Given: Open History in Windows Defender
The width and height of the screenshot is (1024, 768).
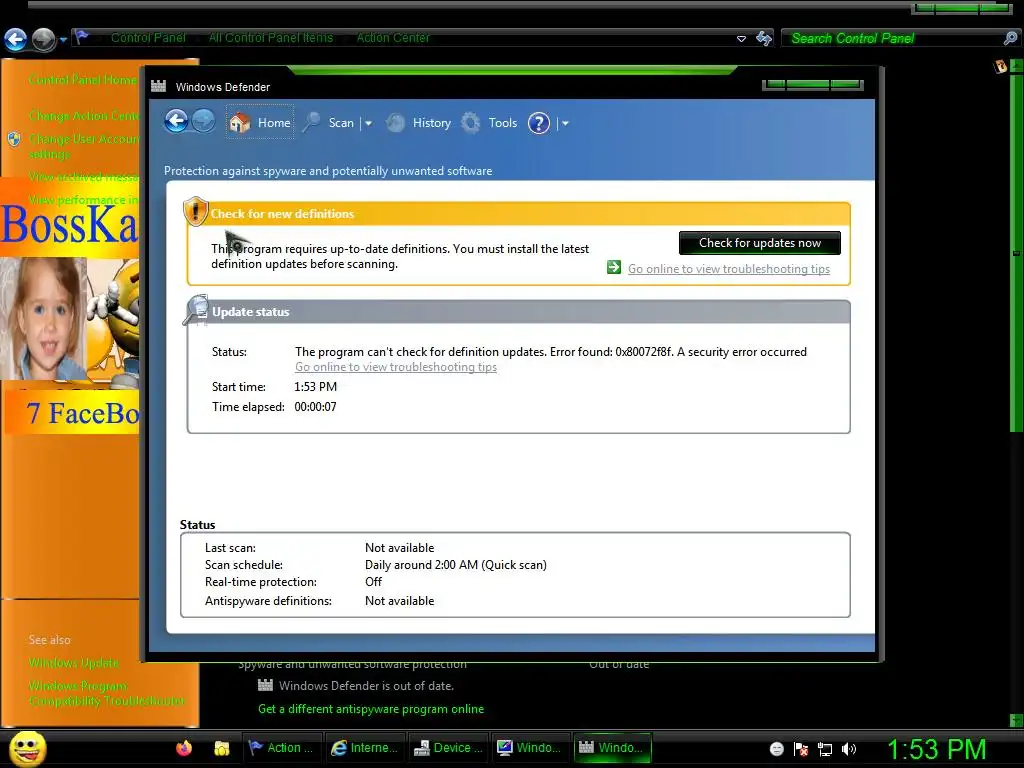Looking at the screenshot, I should point(419,123).
